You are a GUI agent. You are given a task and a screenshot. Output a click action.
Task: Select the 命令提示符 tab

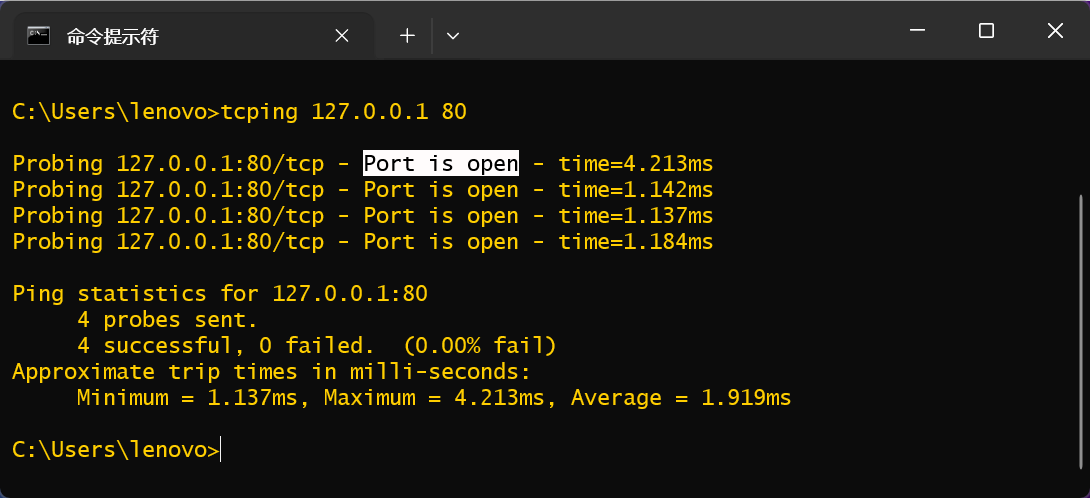[194, 36]
